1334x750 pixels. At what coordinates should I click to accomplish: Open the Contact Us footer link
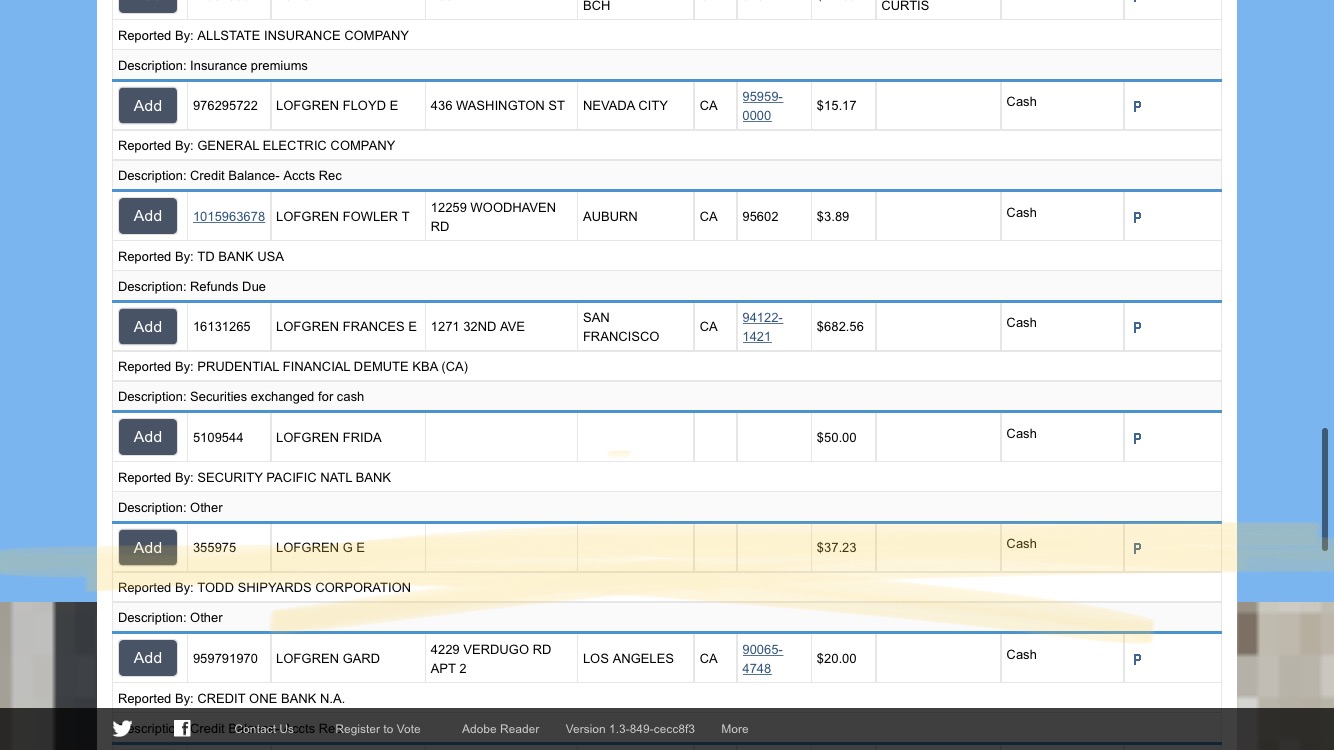[x=264, y=729]
